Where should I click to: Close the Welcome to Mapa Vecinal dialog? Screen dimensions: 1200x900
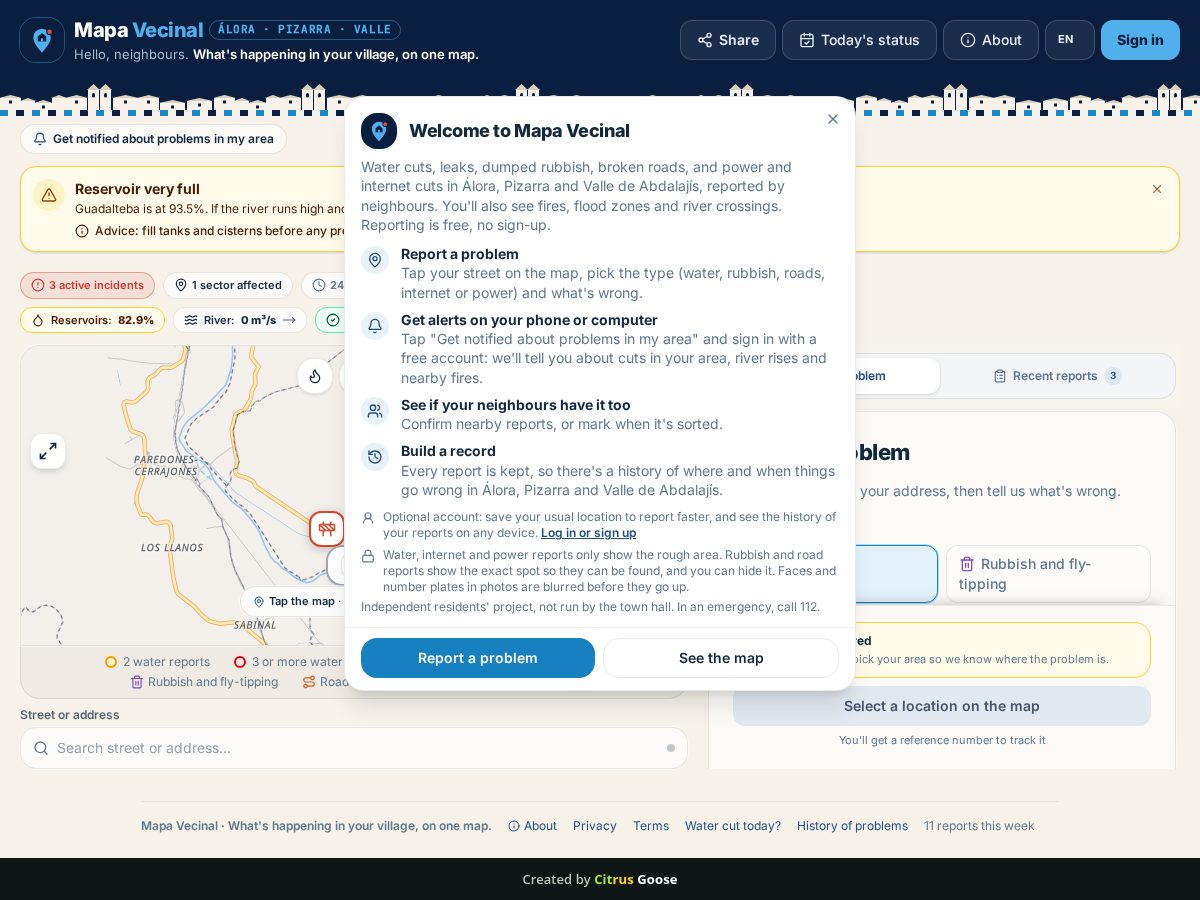coord(833,119)
